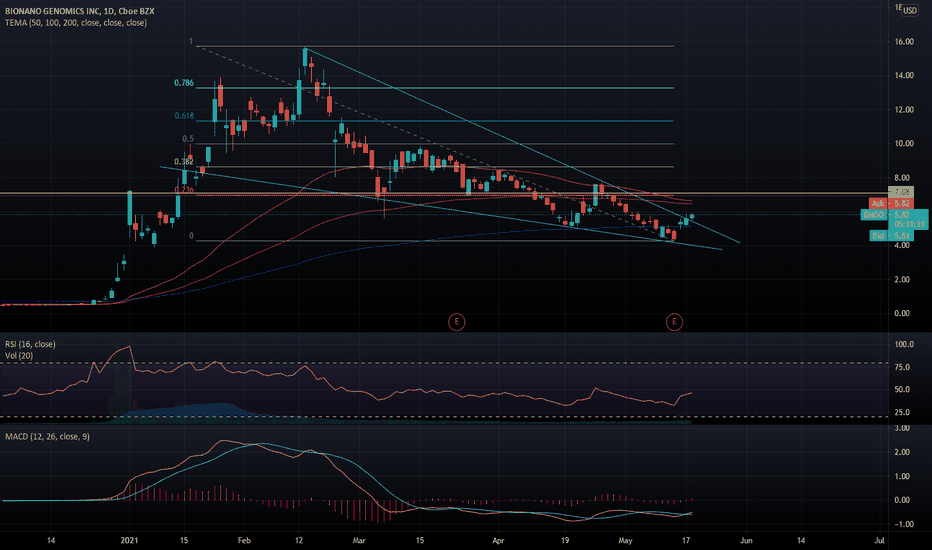Click the 10.00 price axis value

(904, 144)
